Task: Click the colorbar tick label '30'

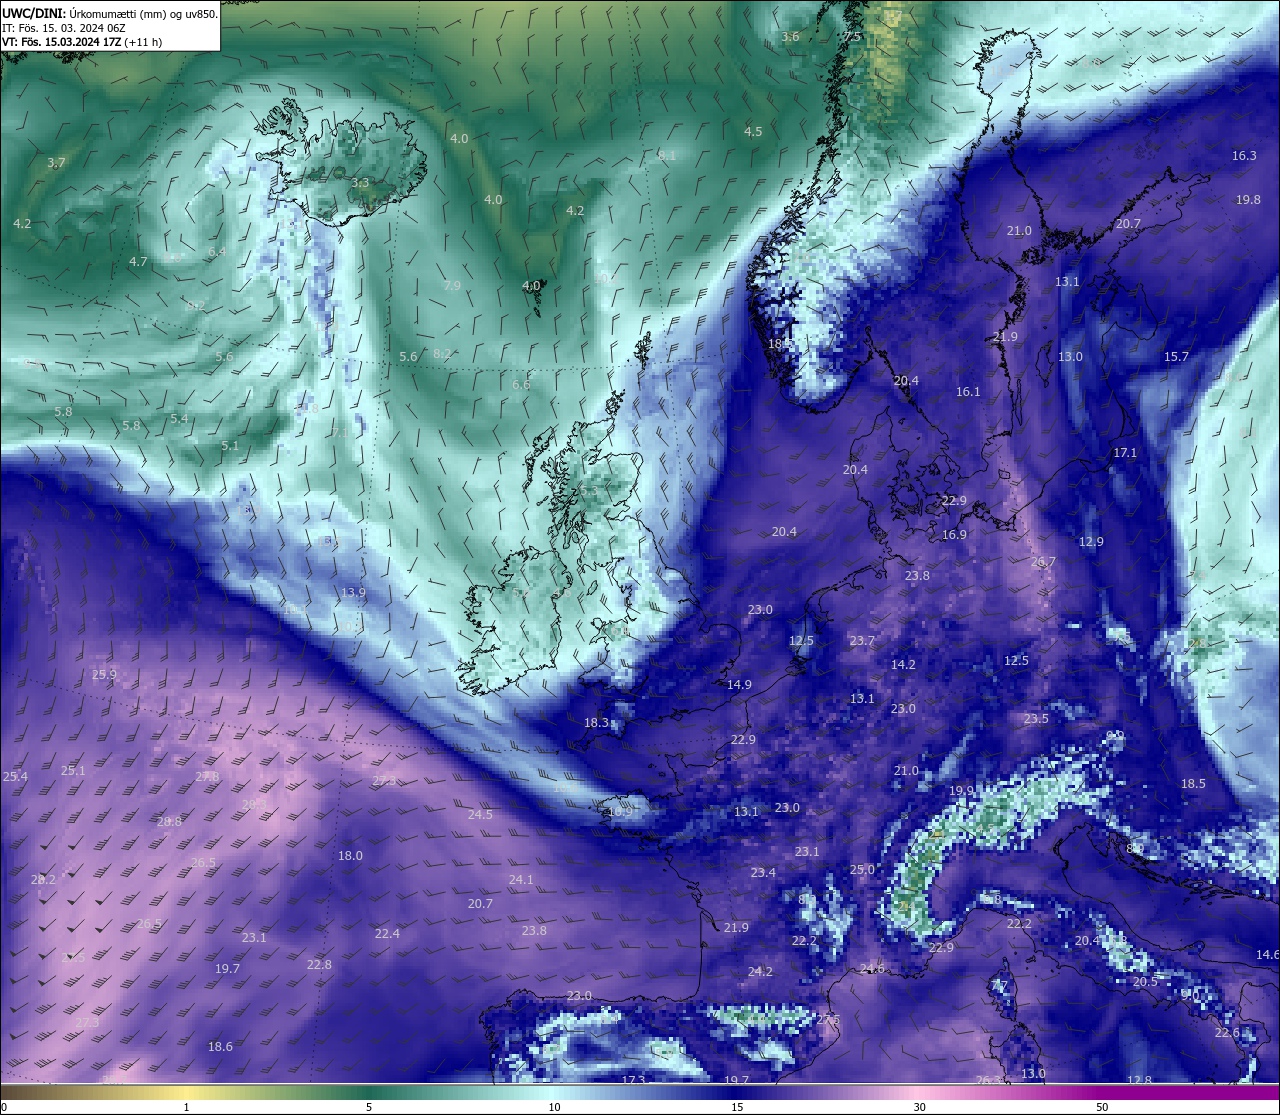Action: click(x=919, y=1107)
